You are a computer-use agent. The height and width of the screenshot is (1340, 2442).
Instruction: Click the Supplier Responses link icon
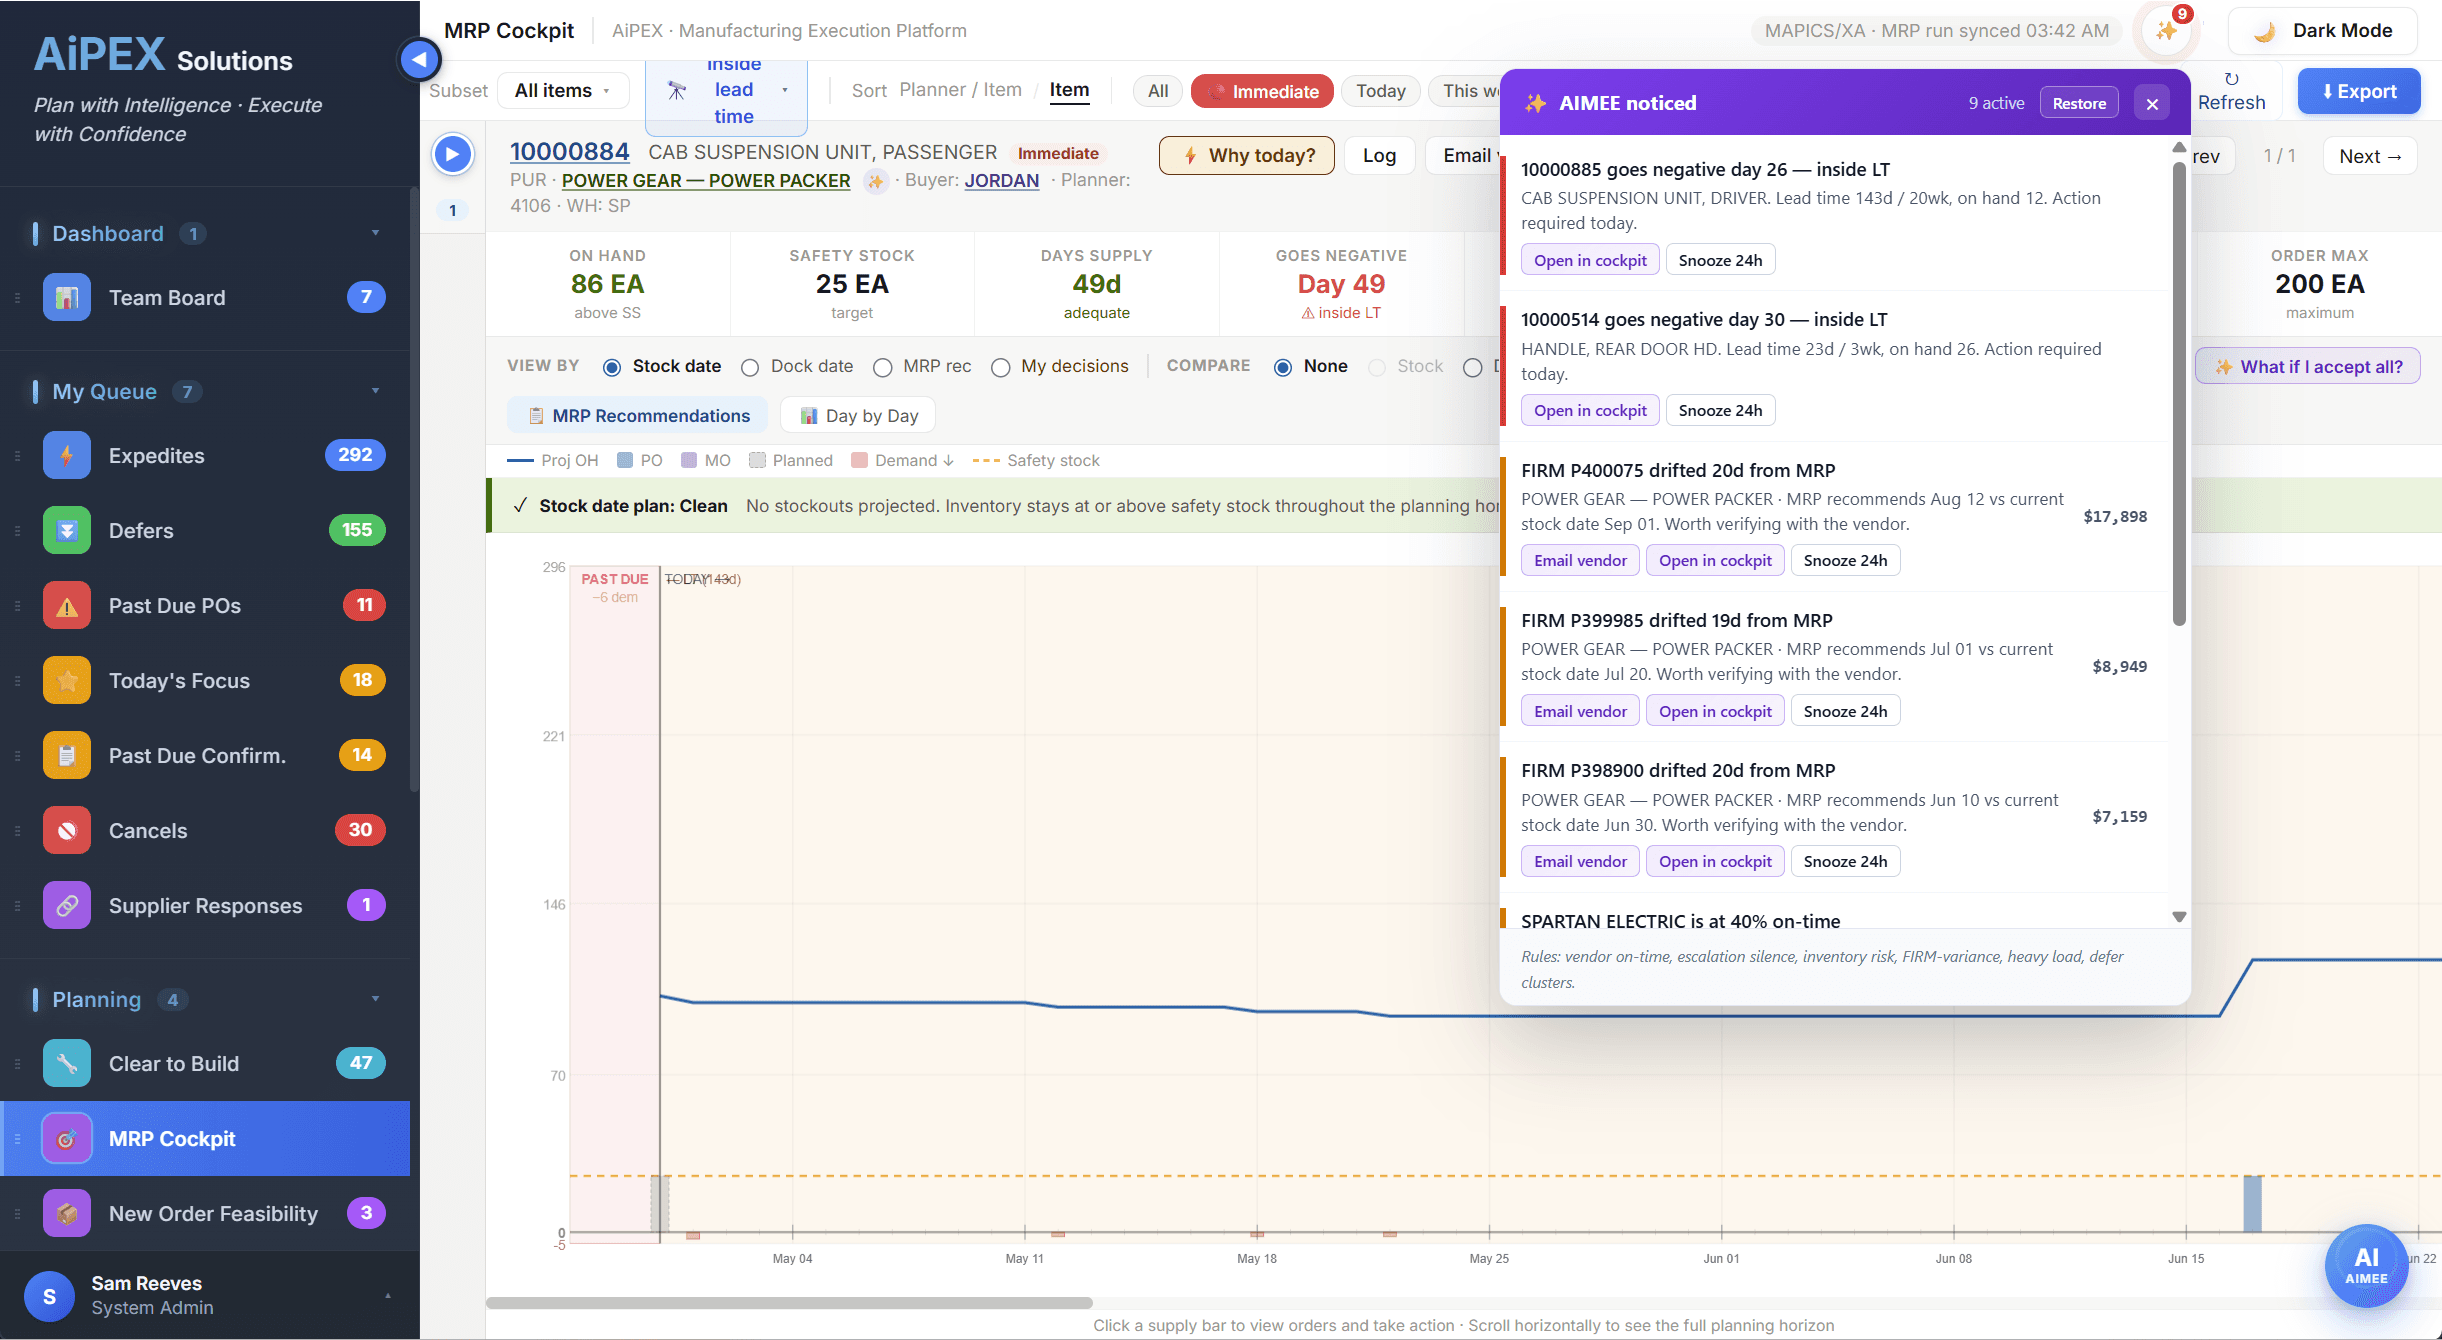point(67,905)
